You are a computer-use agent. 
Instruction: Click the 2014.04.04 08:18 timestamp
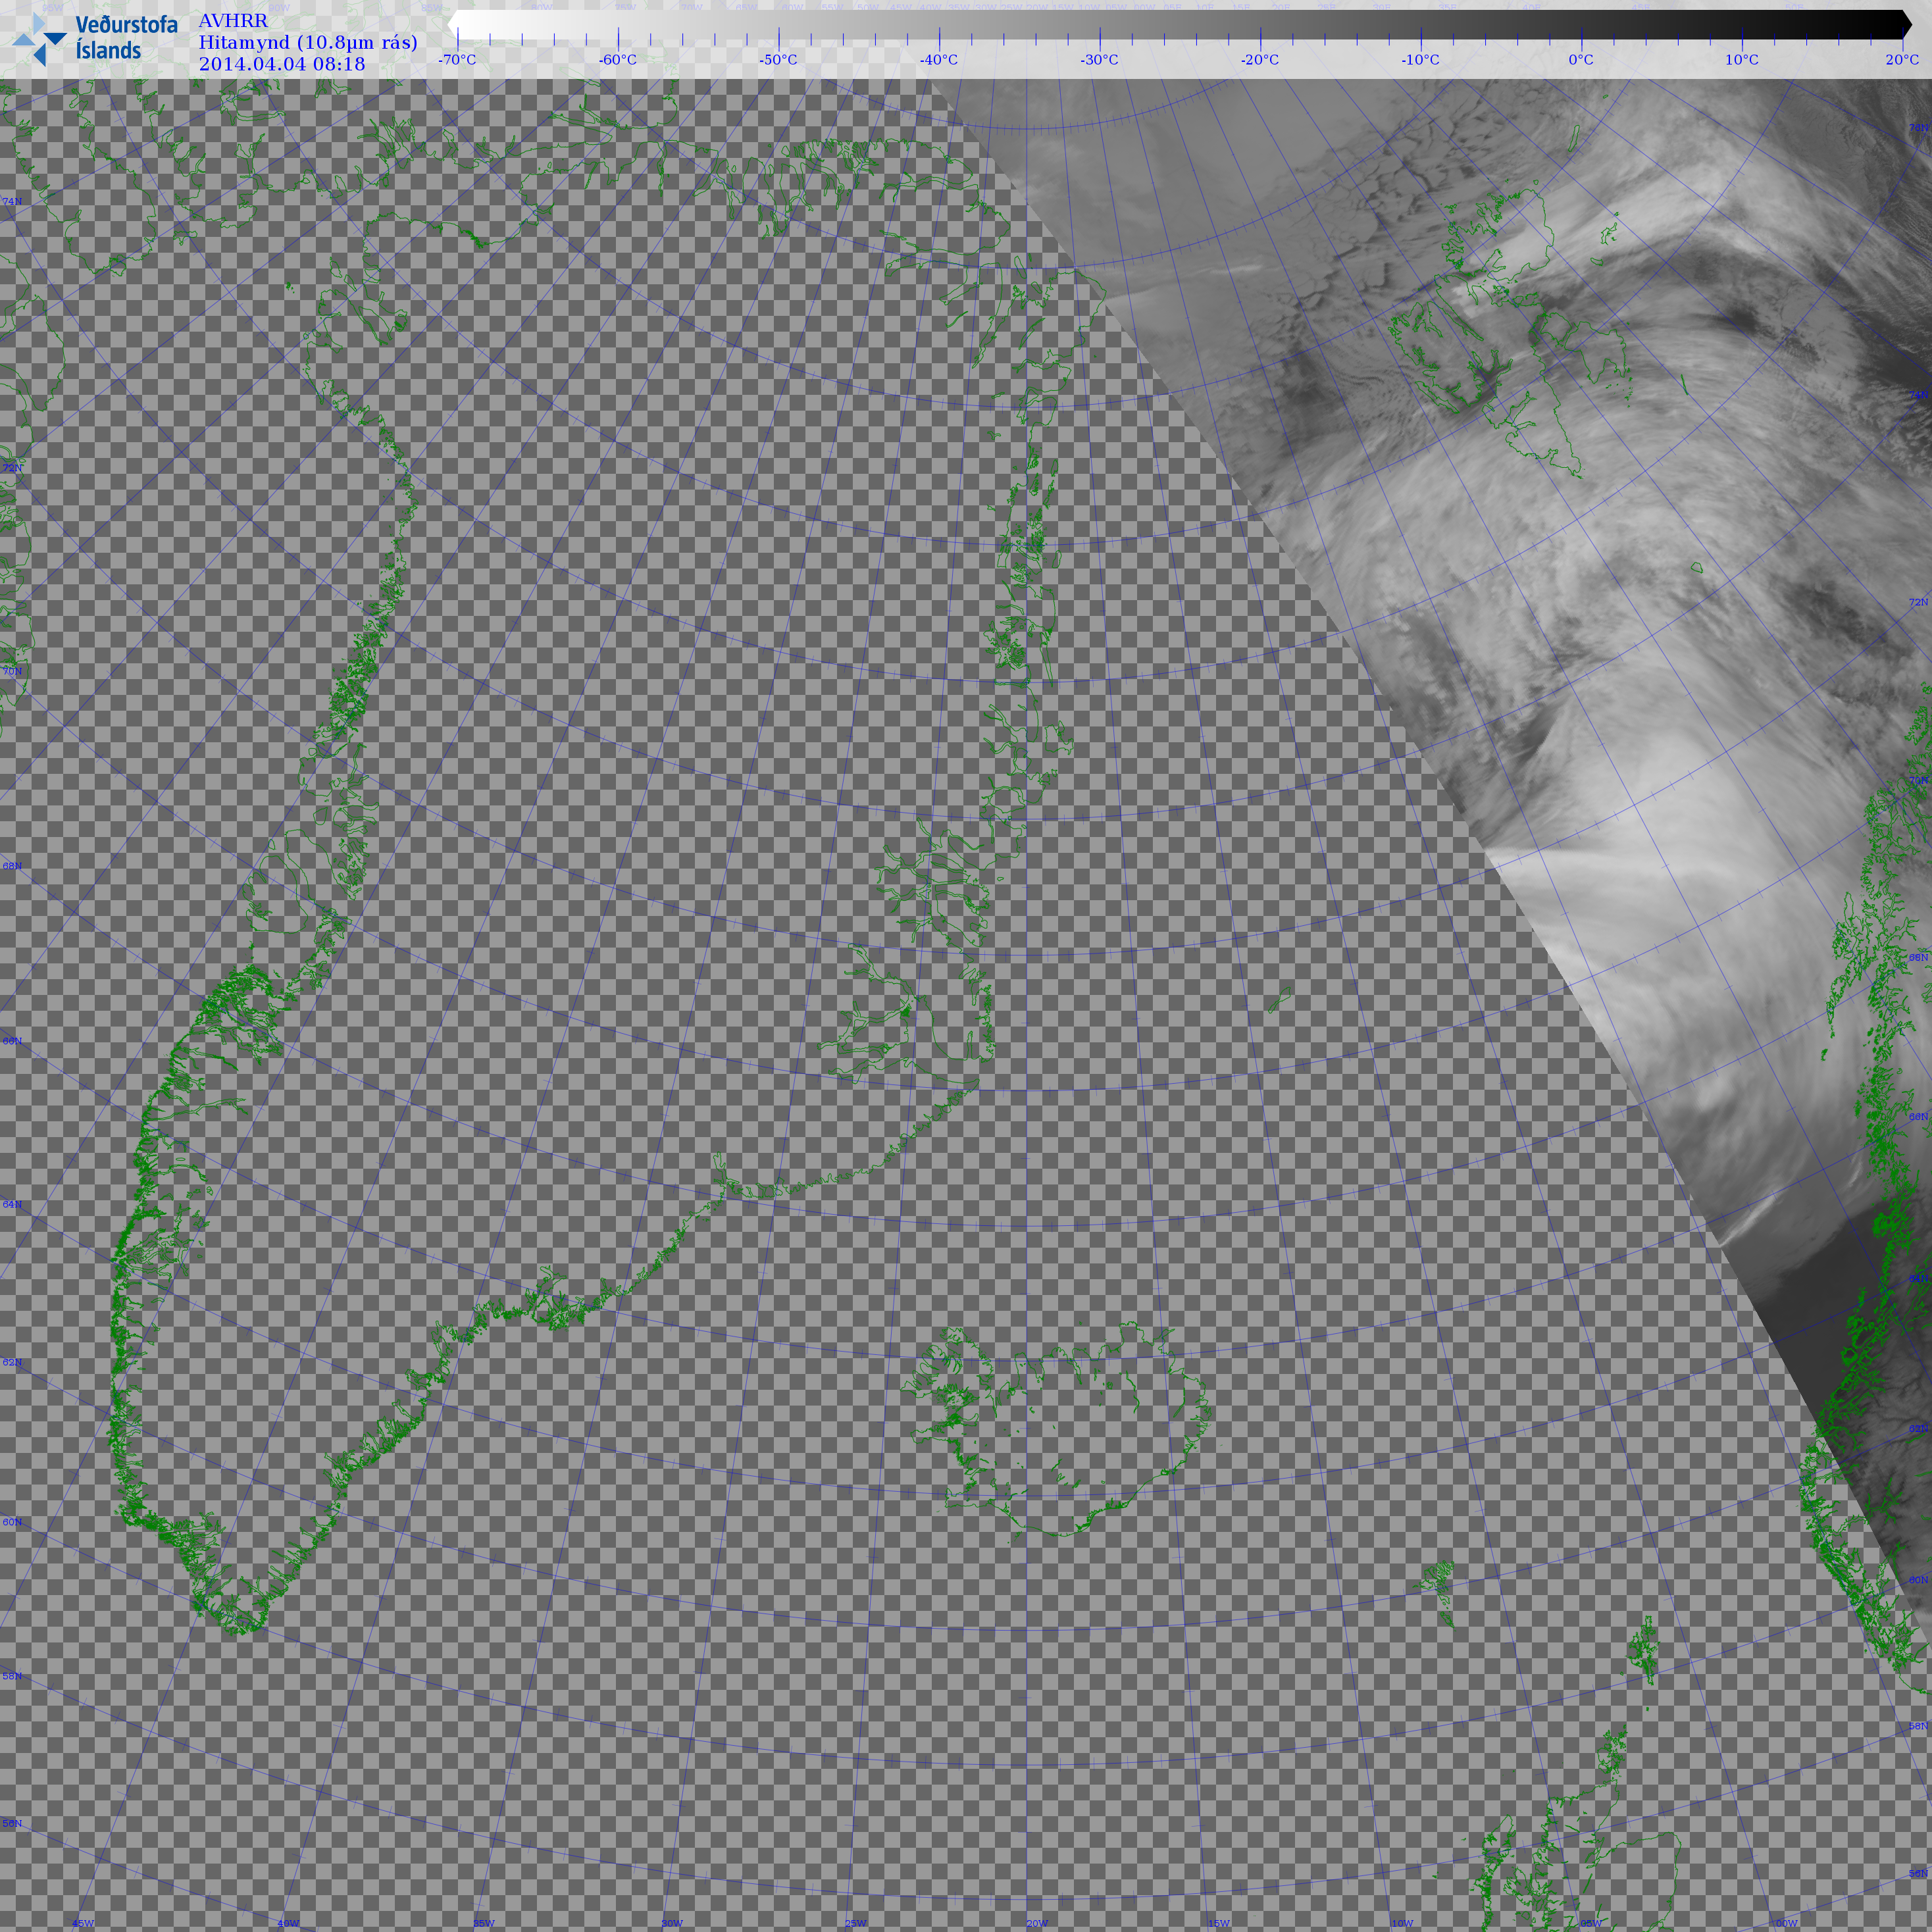tap(282, 64)
